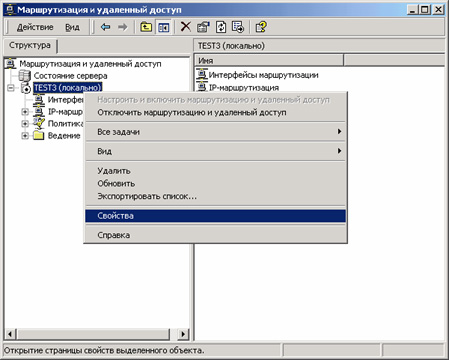Click the Help question mark toolbar icon
The width and height of the screenshot is (449, 360).
[x=261, y=27]
